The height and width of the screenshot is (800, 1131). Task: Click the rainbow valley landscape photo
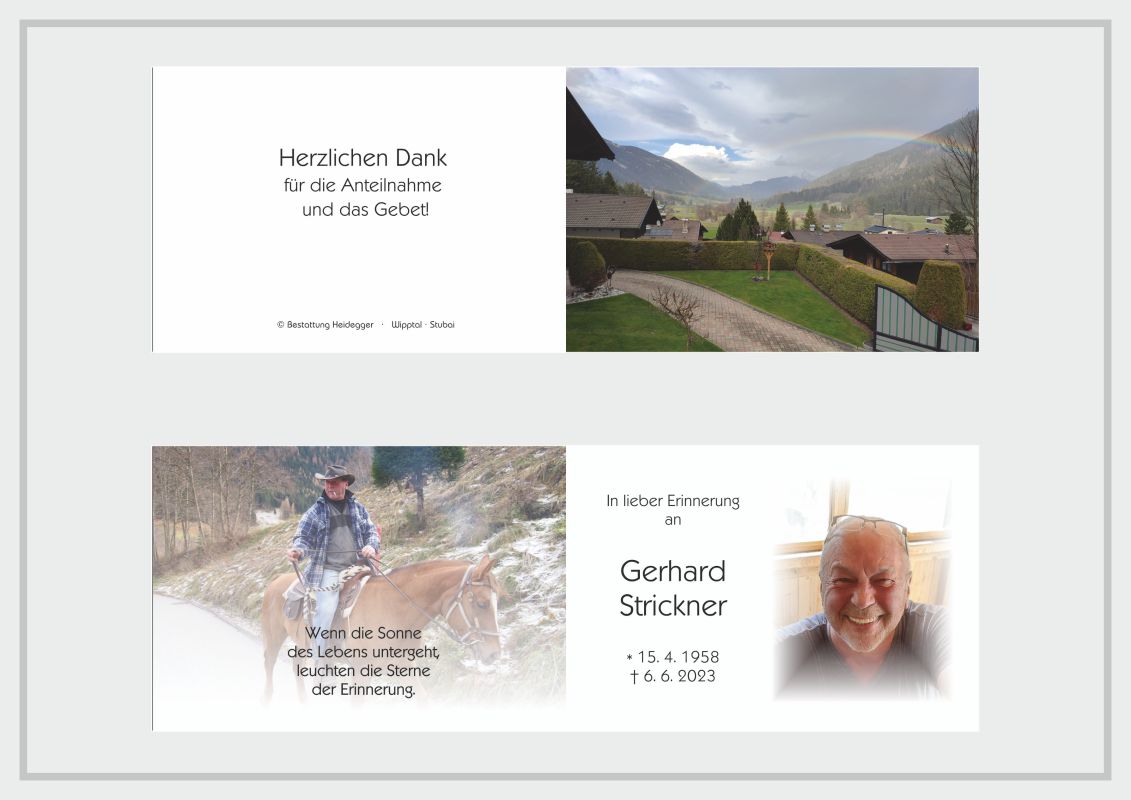772,209
